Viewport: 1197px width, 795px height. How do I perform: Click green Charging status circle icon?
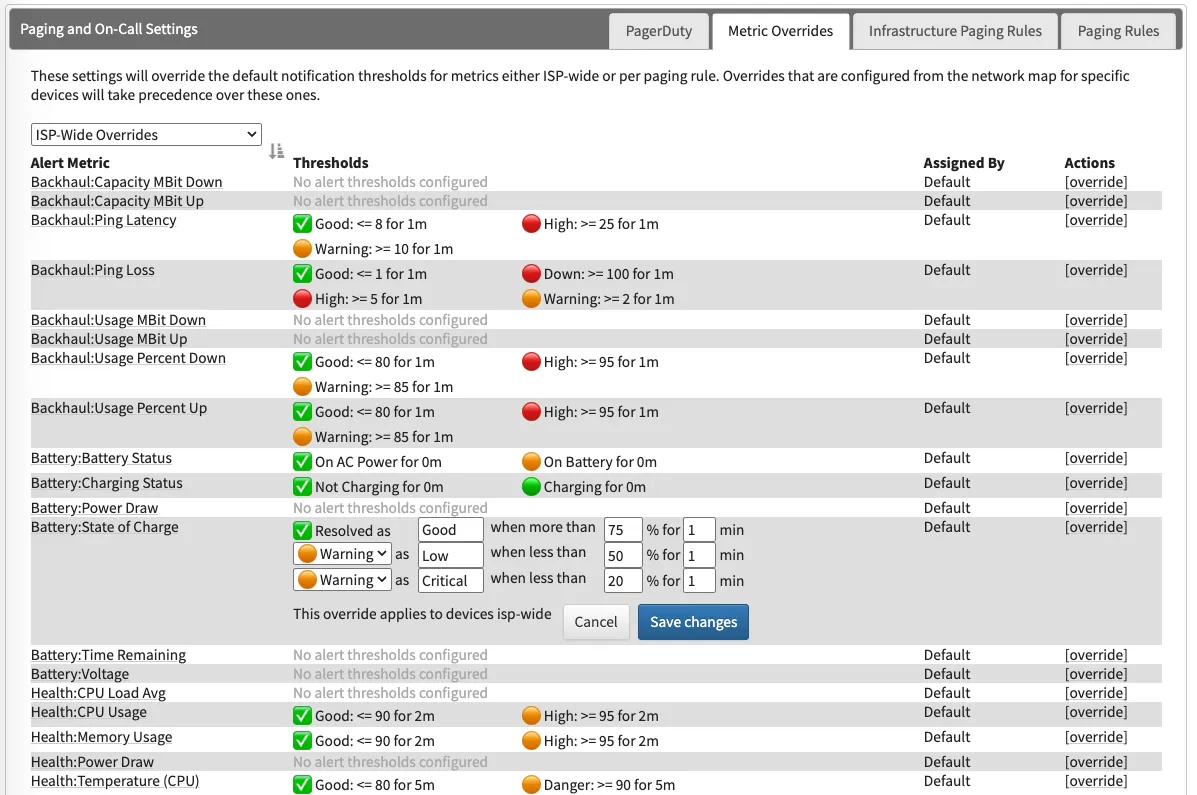(531, 486)
